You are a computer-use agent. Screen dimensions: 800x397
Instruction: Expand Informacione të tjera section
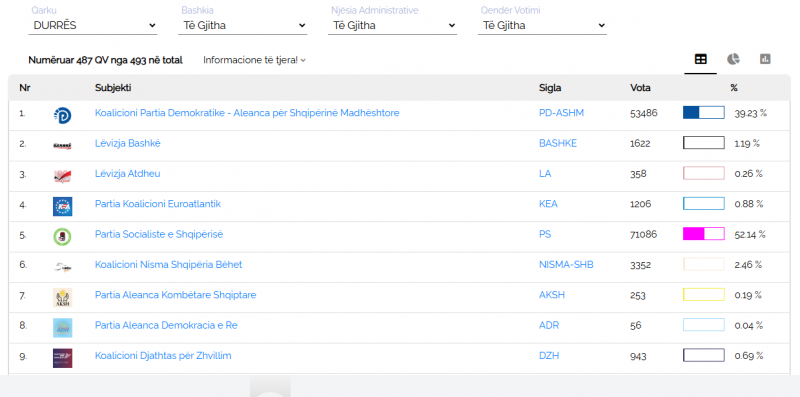[x=254, y=60]
